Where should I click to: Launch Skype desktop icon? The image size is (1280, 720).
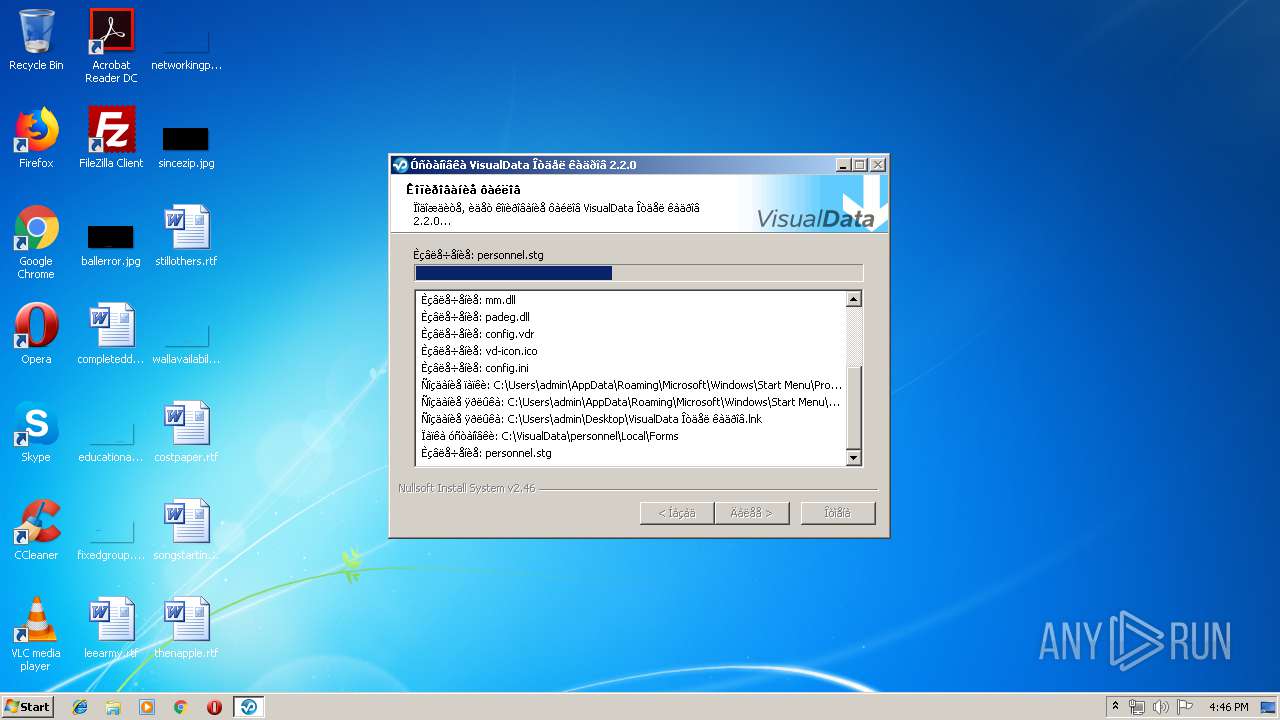36,432
